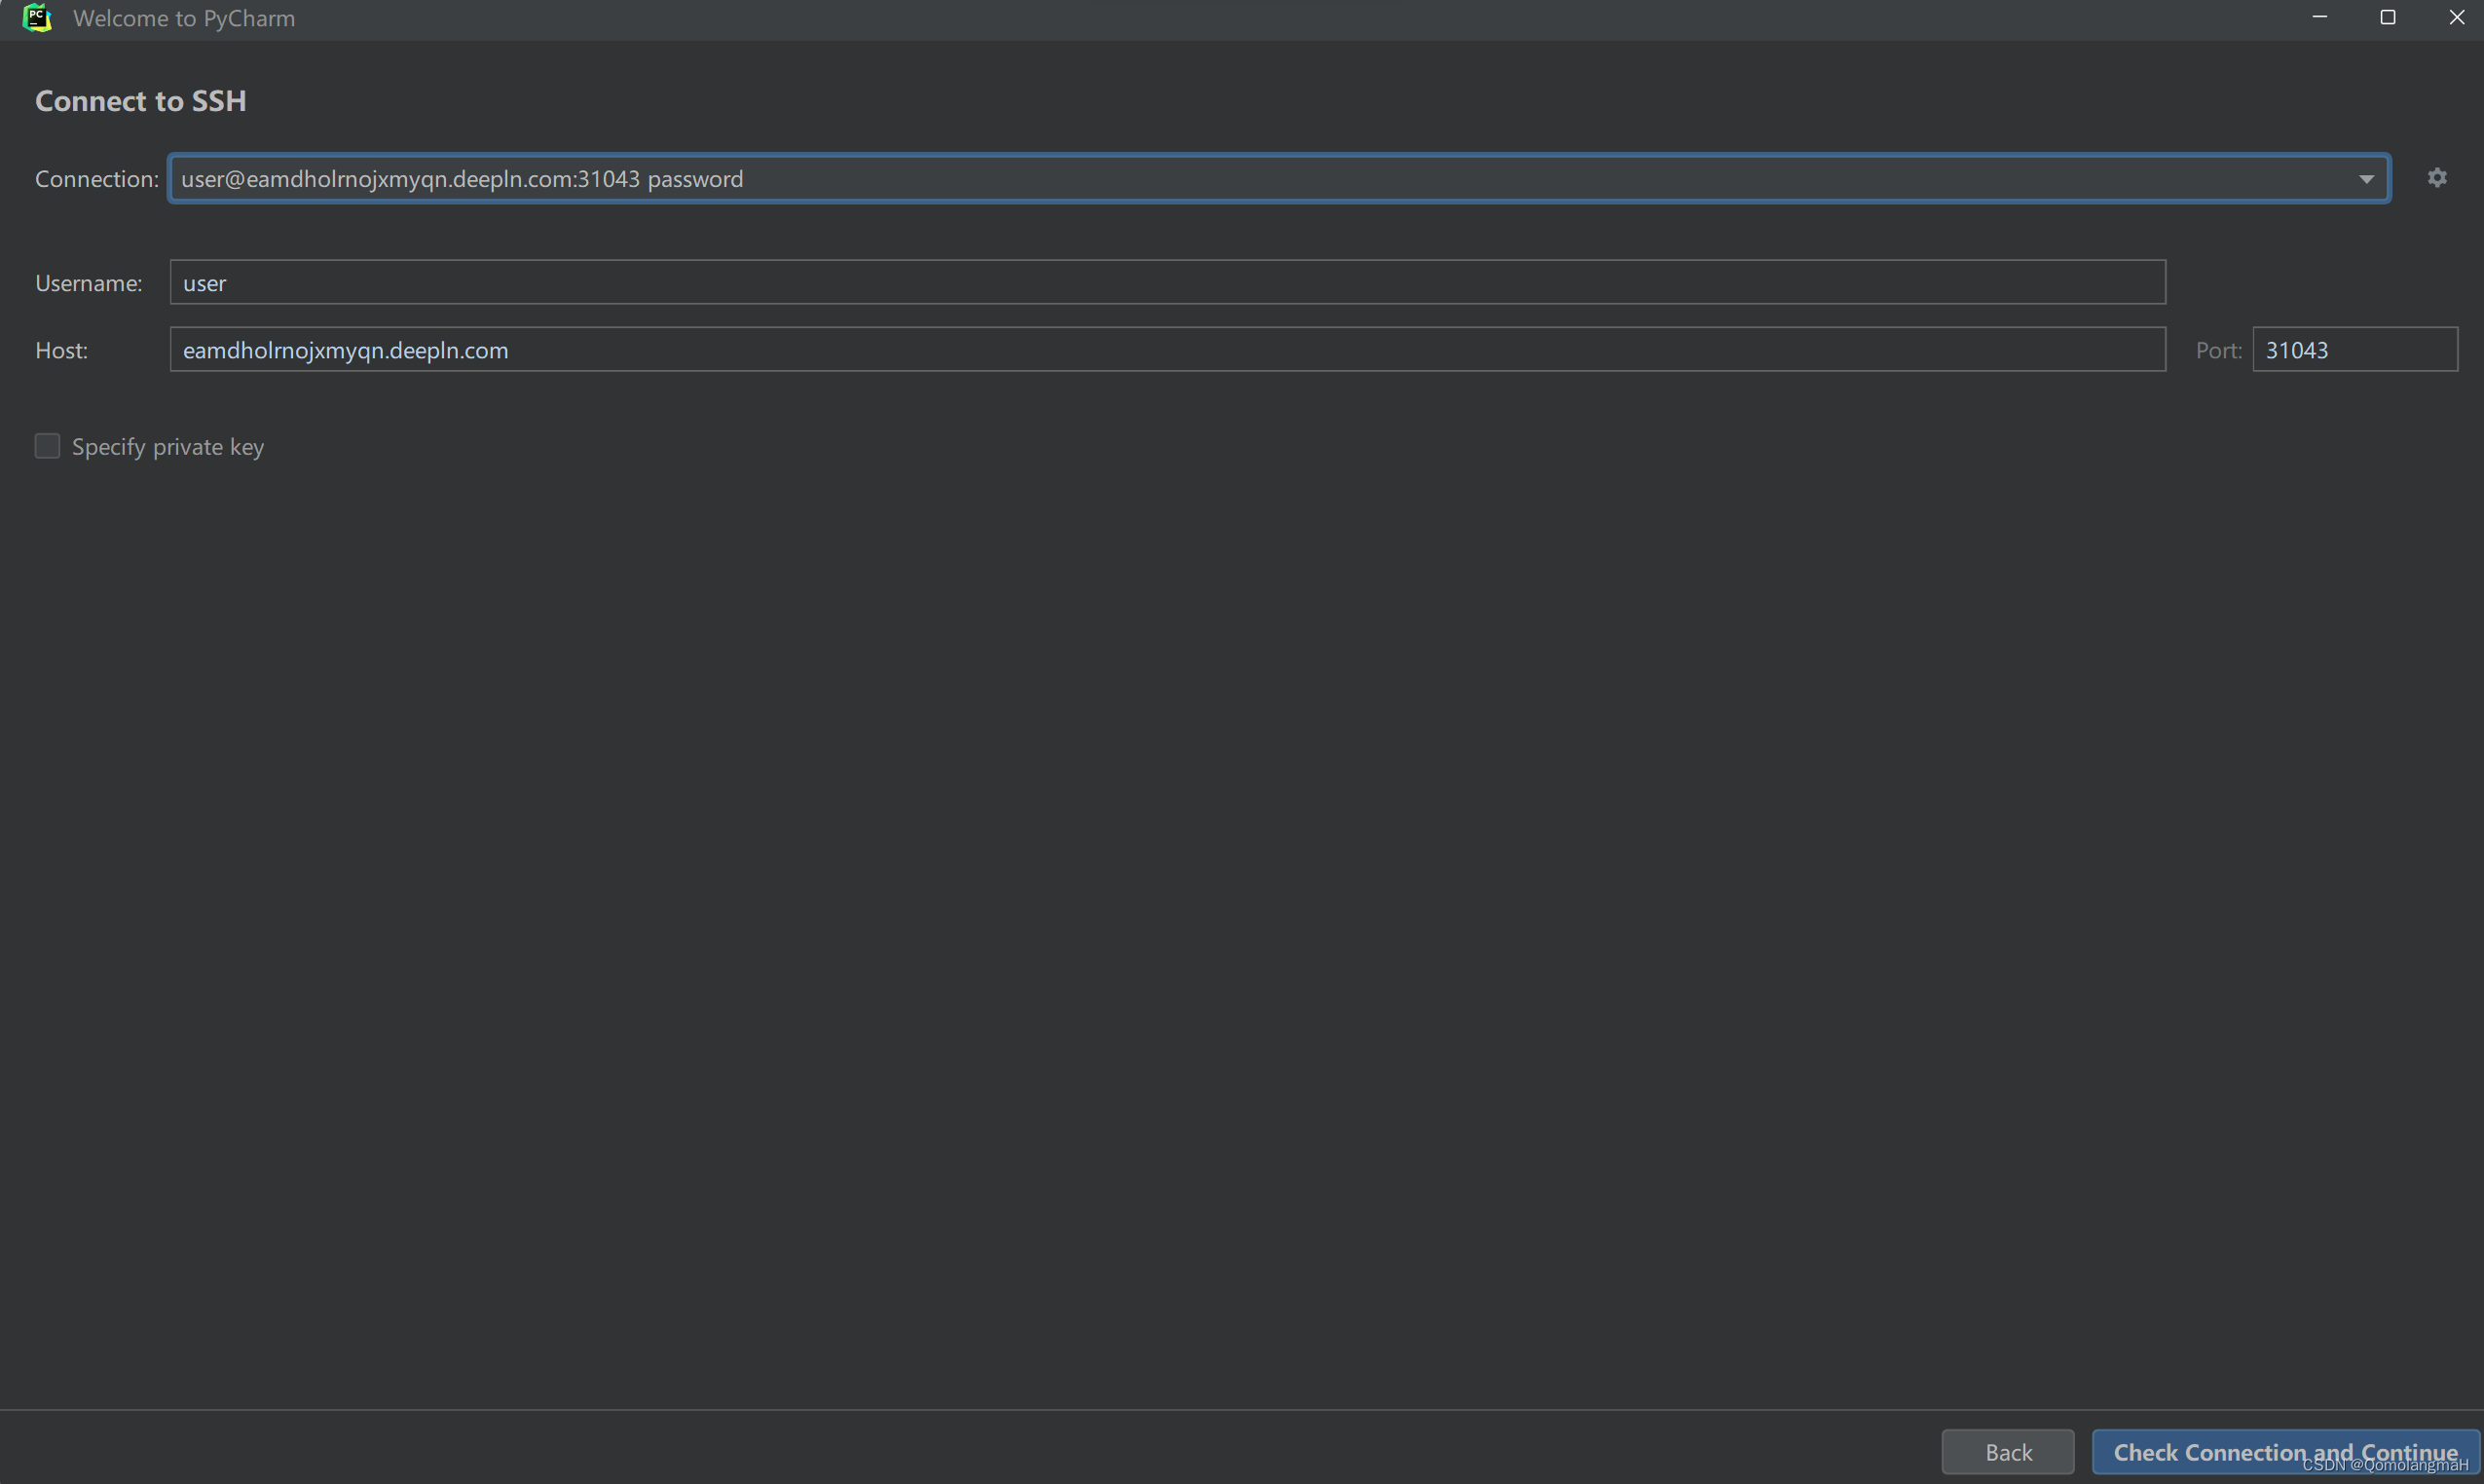Click the settings cog next to connection field
Viewport: 2484px width, 1484px height.
(2437, 177)
